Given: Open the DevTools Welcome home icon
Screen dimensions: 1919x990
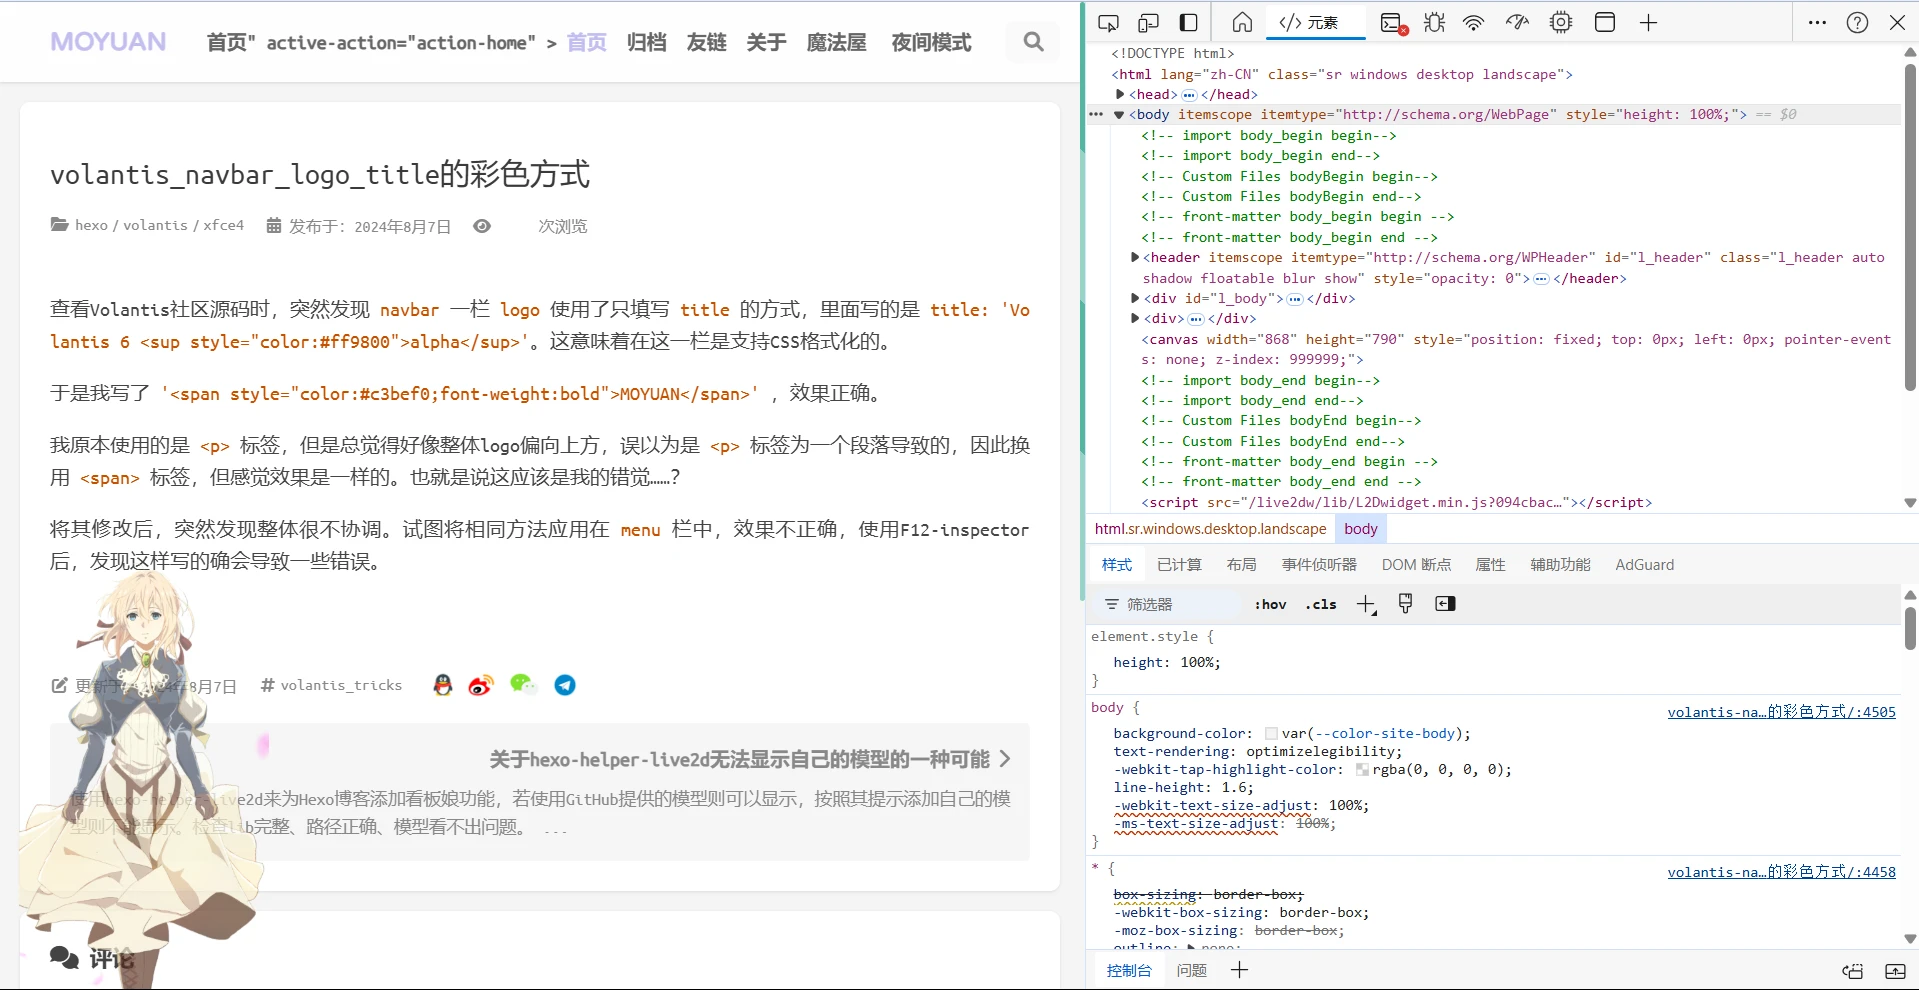Looking at the screenshot, I should click(x=1242, y=23).
